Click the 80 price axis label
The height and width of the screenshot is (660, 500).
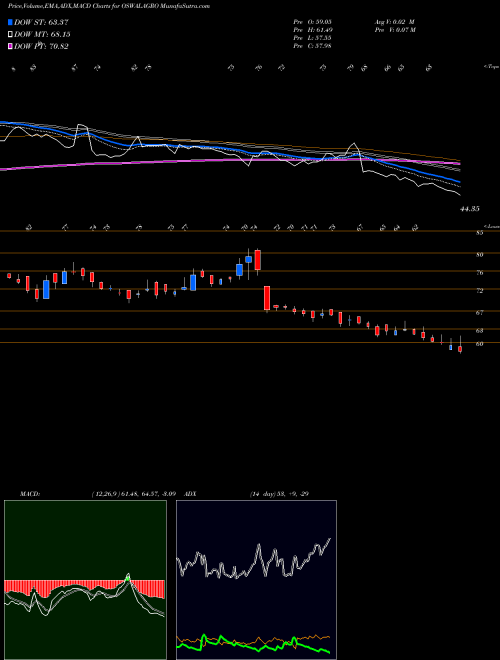point(479,254)
